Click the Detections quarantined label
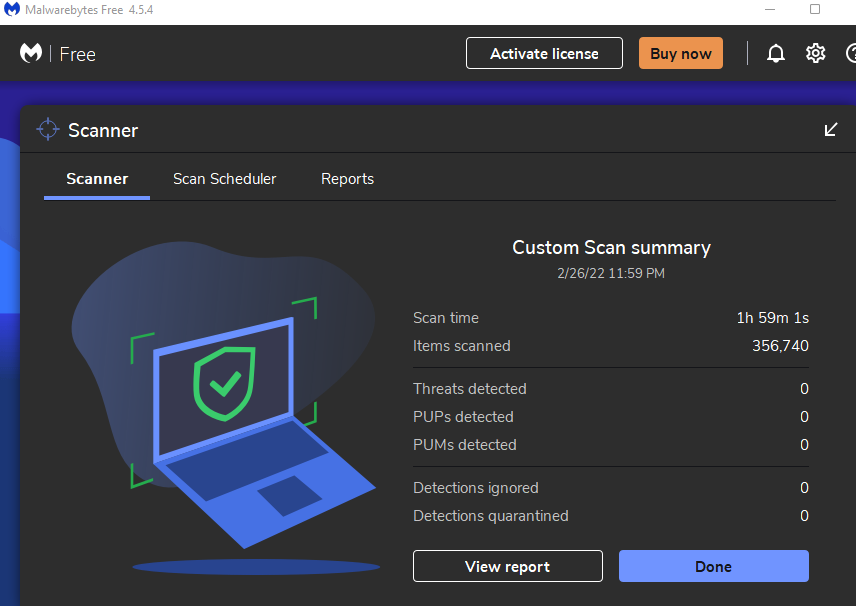856x606 pixels. (491, 515)
